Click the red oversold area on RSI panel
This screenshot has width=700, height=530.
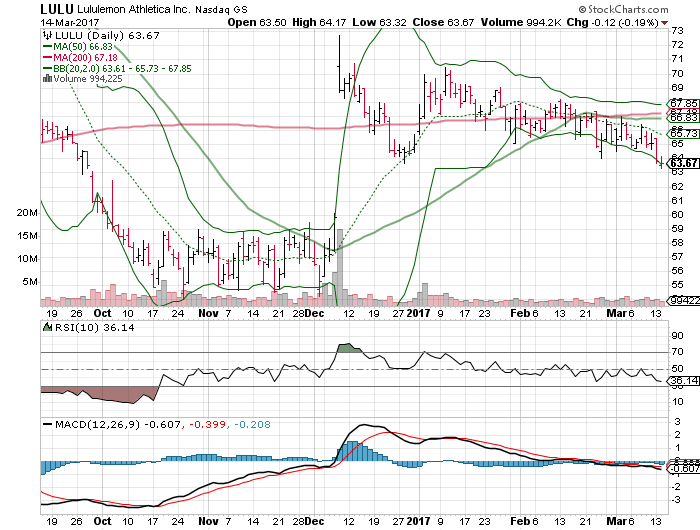[x=98, y=394]
